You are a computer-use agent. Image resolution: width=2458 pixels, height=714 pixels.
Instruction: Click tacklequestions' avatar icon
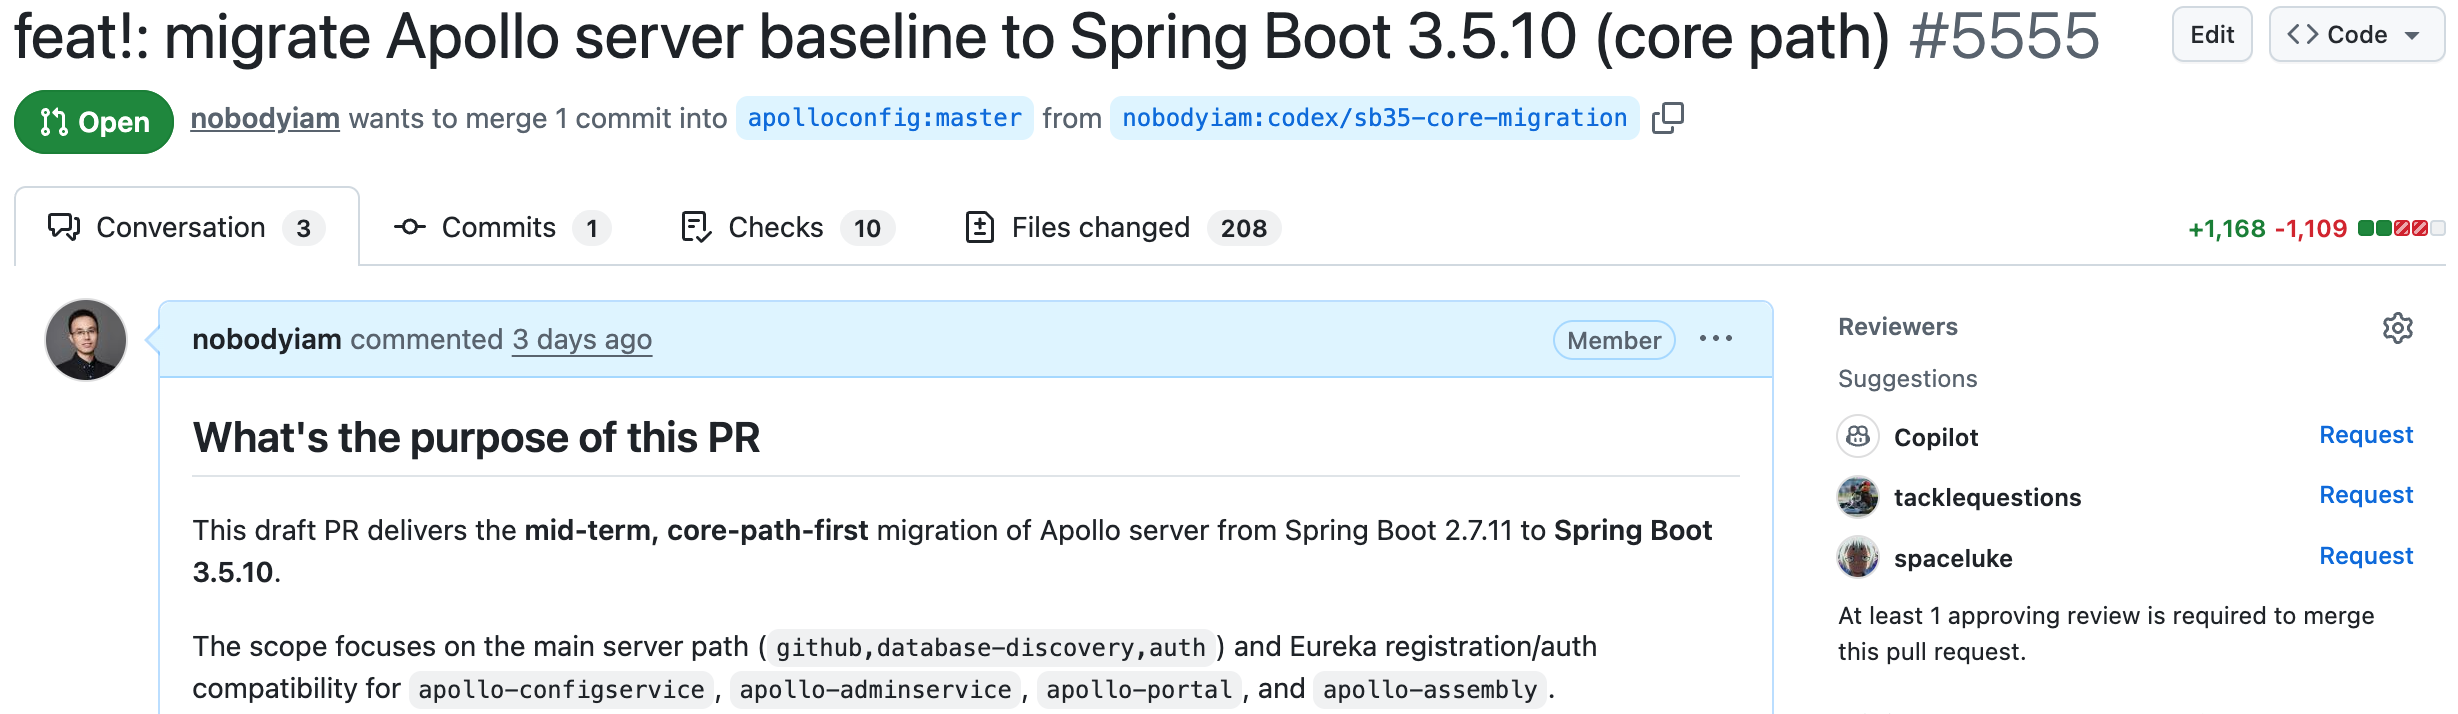1857,497
